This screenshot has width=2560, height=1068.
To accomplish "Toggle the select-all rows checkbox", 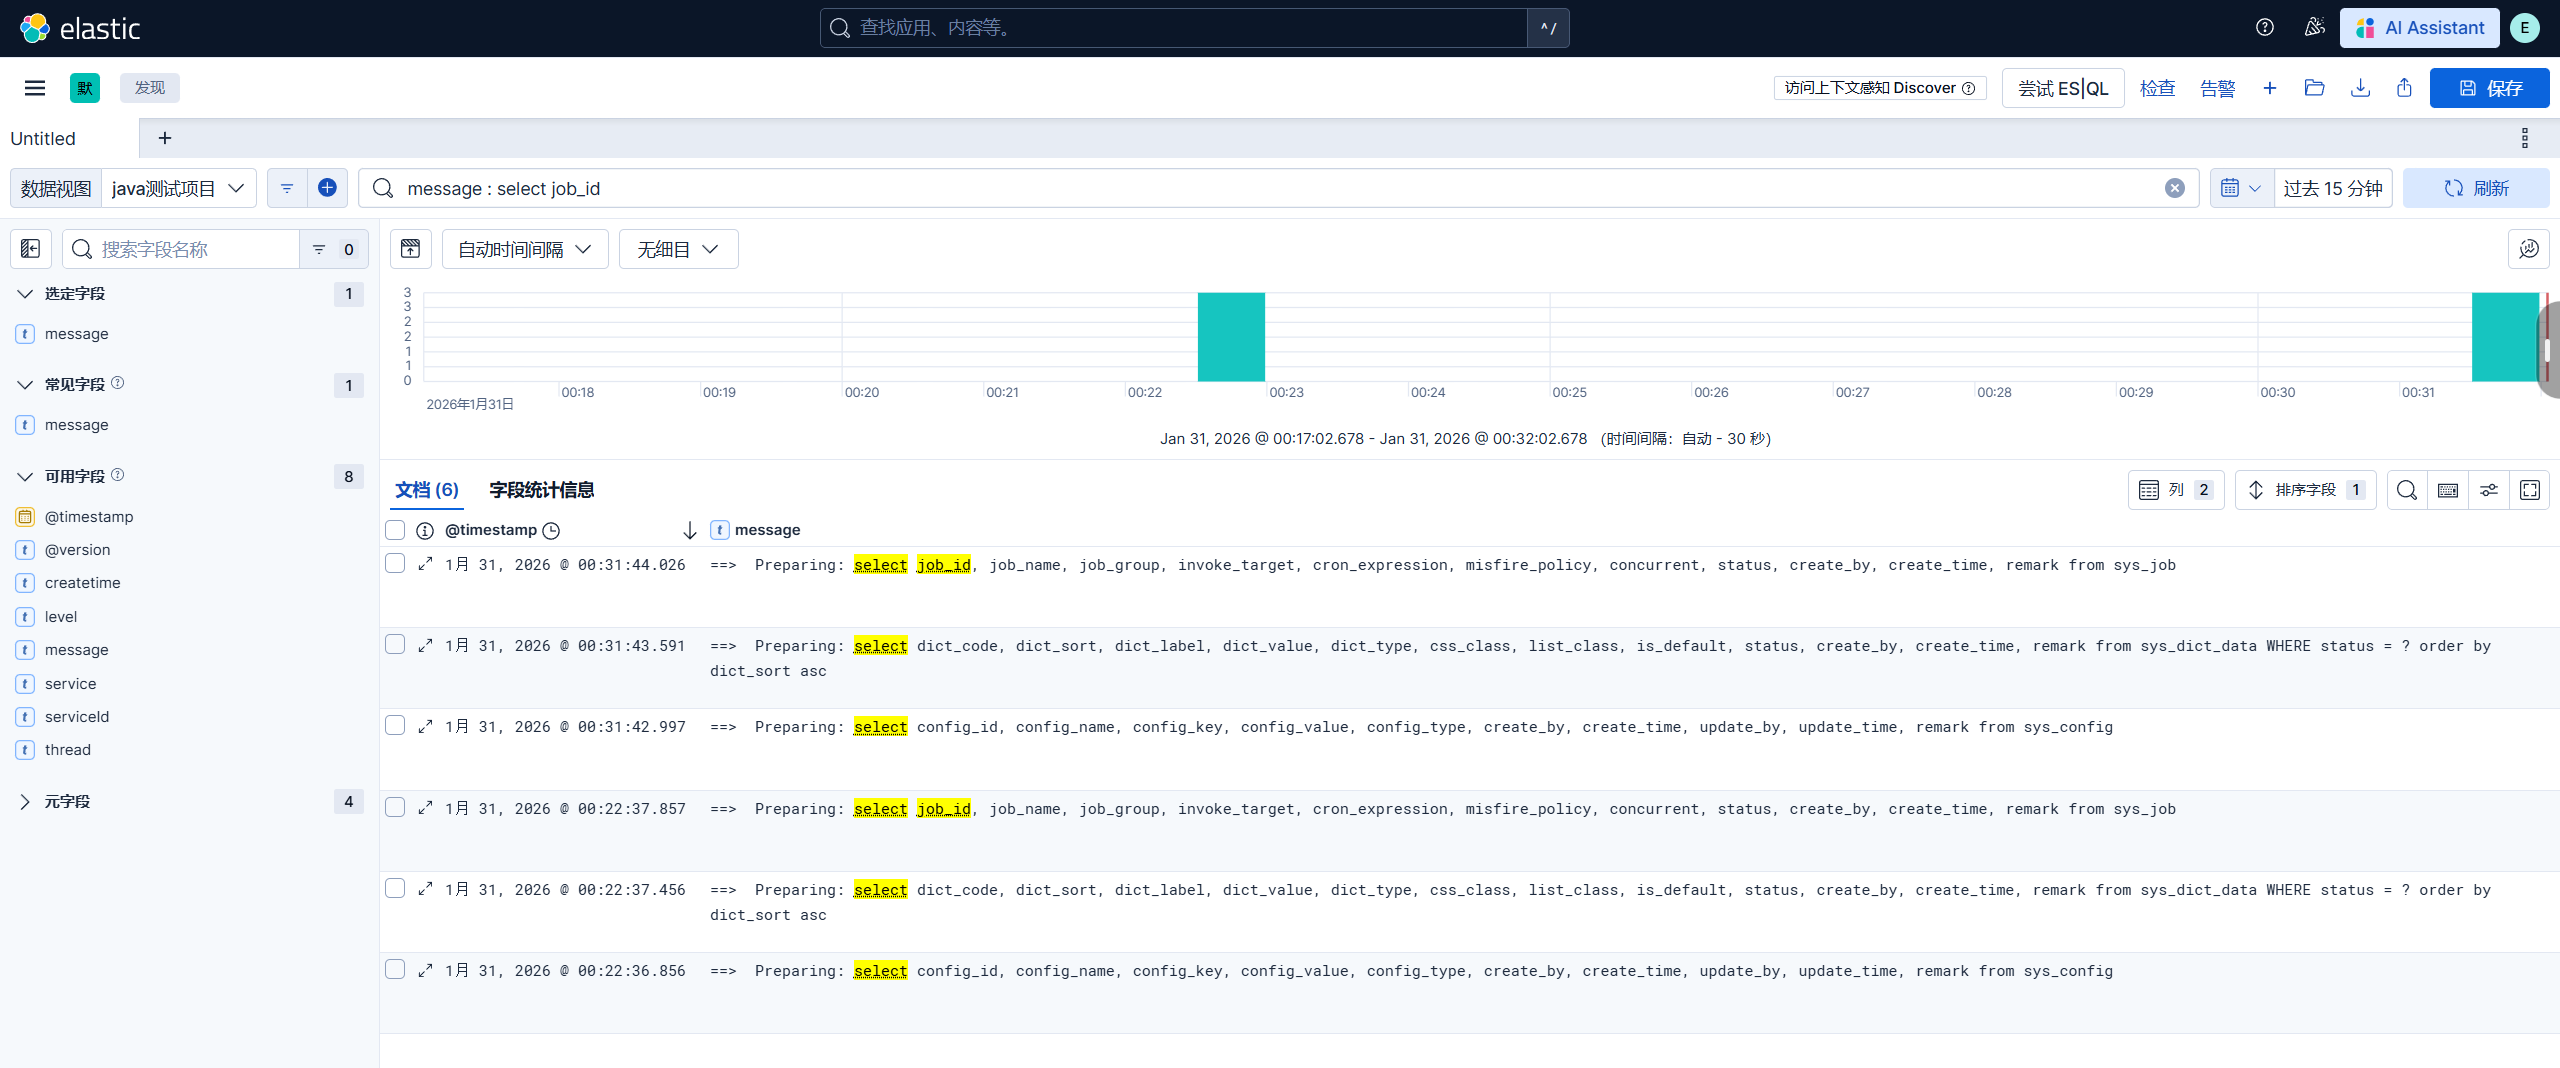I will click(x=395, y=530).
